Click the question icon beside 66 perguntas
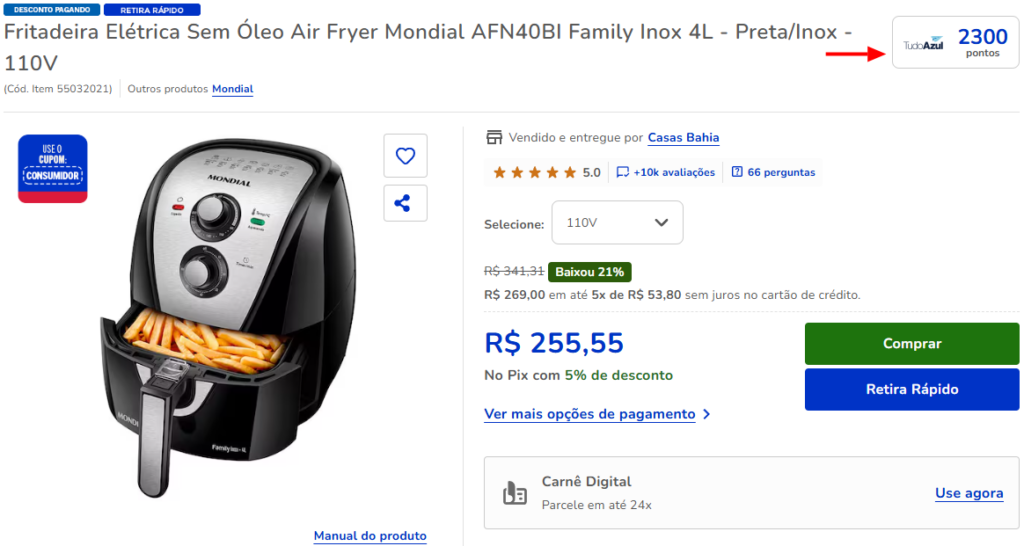This screenshot has width=1024, height=546. pyautogui.click(x=737, y=172)
